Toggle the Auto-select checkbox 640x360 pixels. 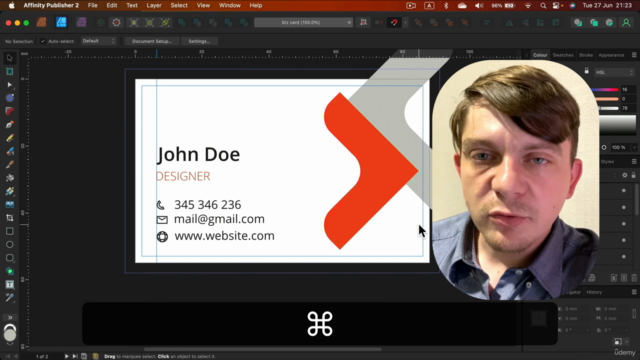pyautogui.click(x=43, y=41)
